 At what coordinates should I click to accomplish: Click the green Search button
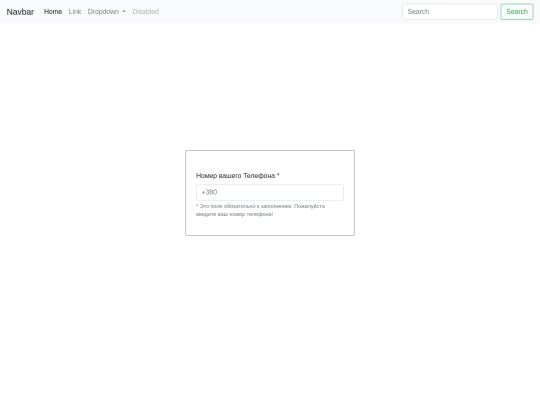pos(517,12)
